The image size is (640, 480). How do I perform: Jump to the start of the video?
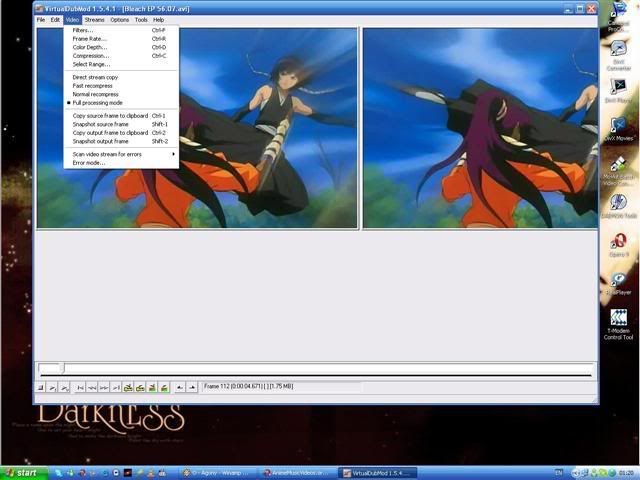coord(81,387)
